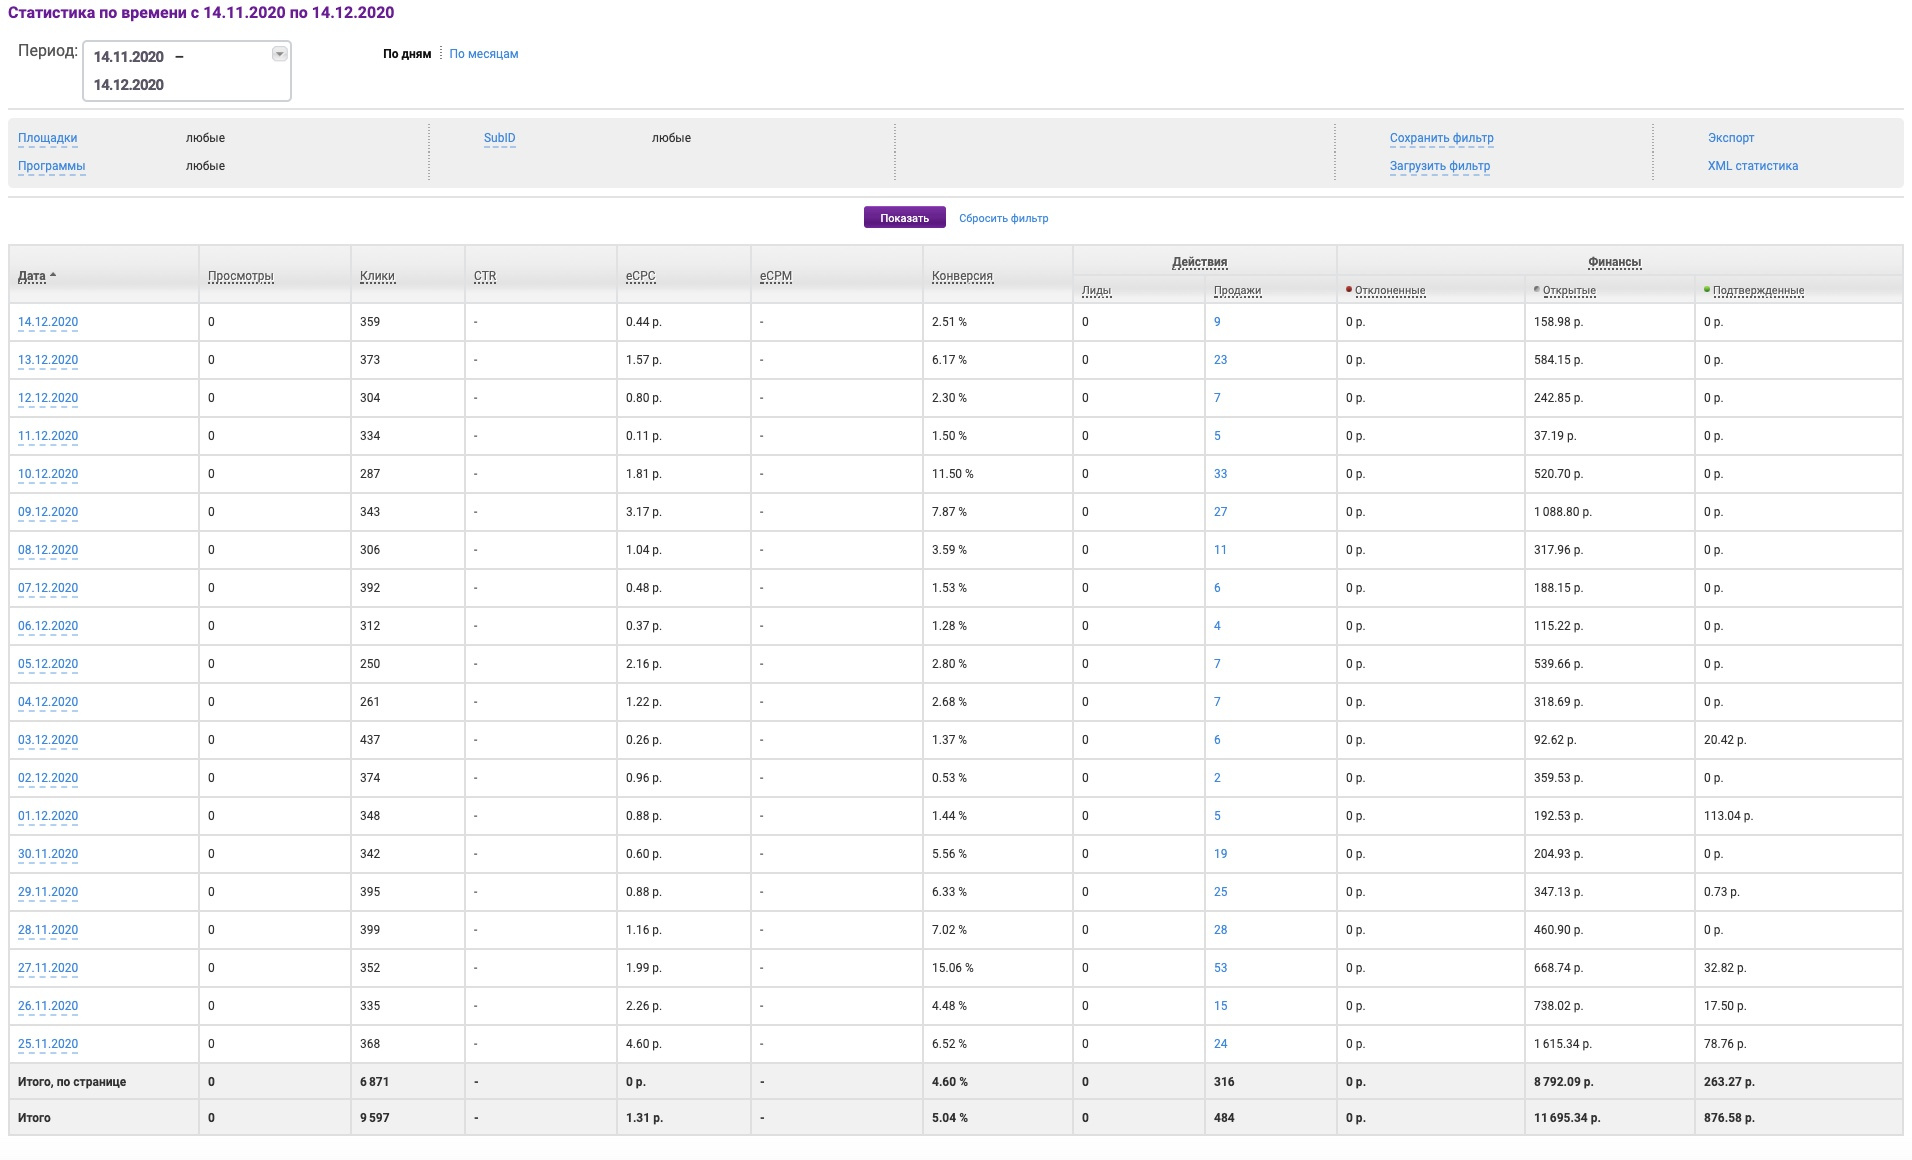Sort by the 'Конверсия' column header
The width and height of the screenshot is (1912, 1160).
[963, 276]
